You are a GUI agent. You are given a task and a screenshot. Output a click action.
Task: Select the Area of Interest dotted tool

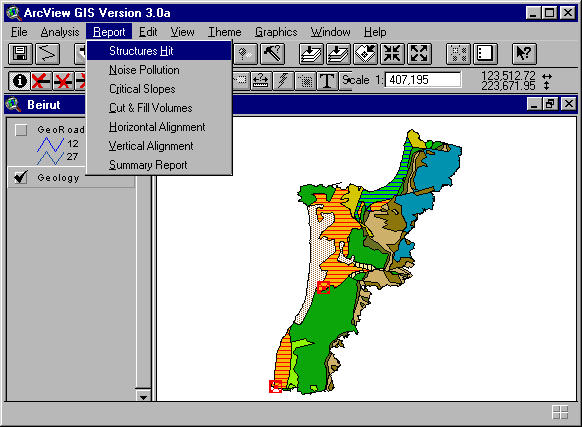(x=305, y=81)
